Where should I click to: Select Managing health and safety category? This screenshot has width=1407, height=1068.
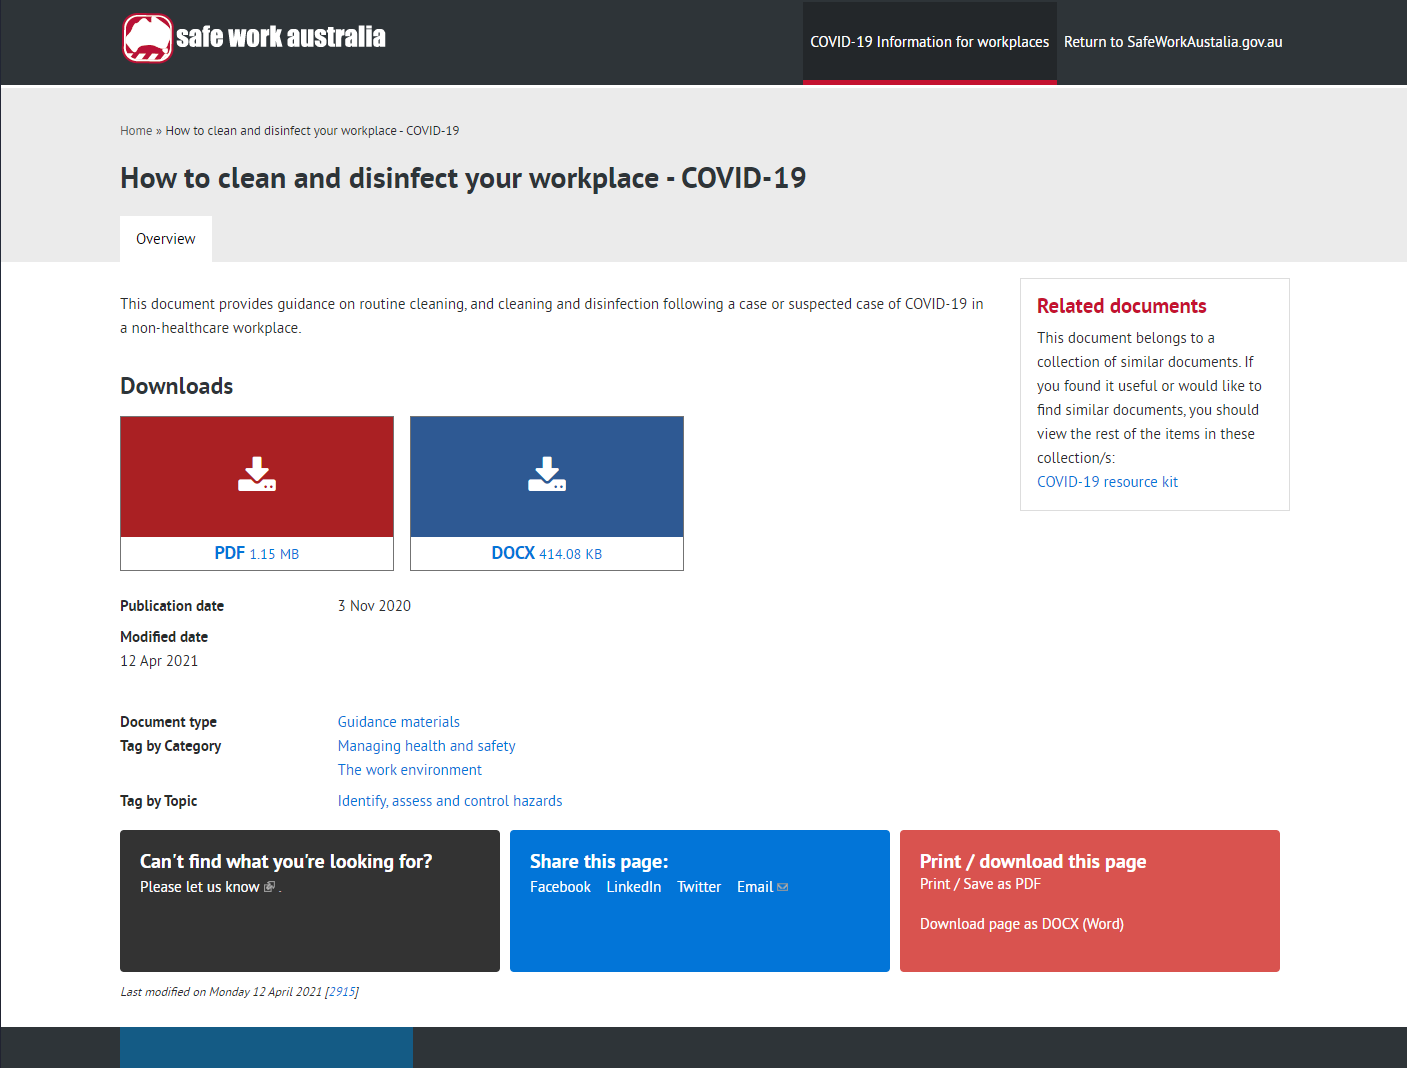(426, 746)
